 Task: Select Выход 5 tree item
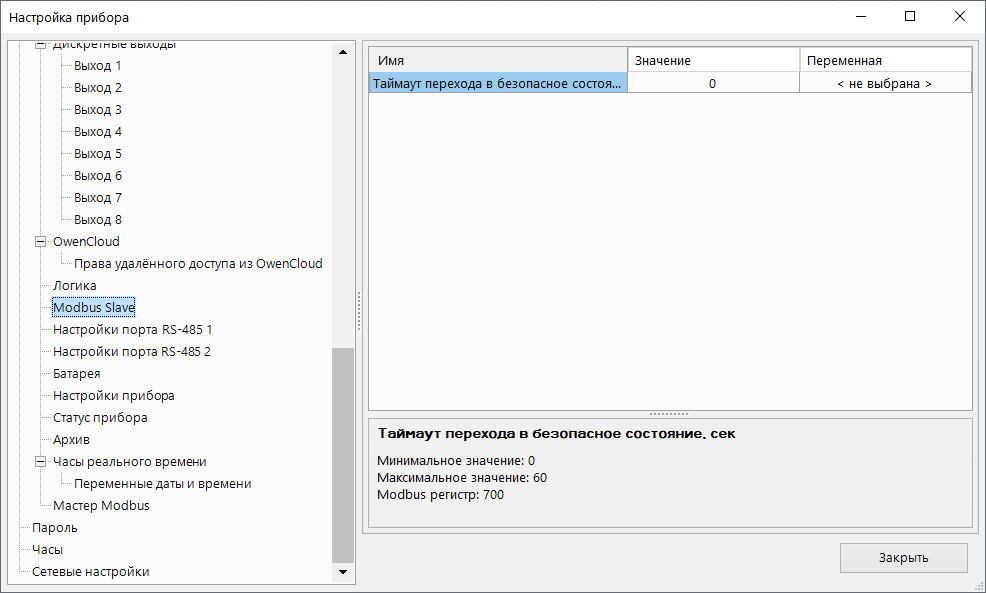97,154
